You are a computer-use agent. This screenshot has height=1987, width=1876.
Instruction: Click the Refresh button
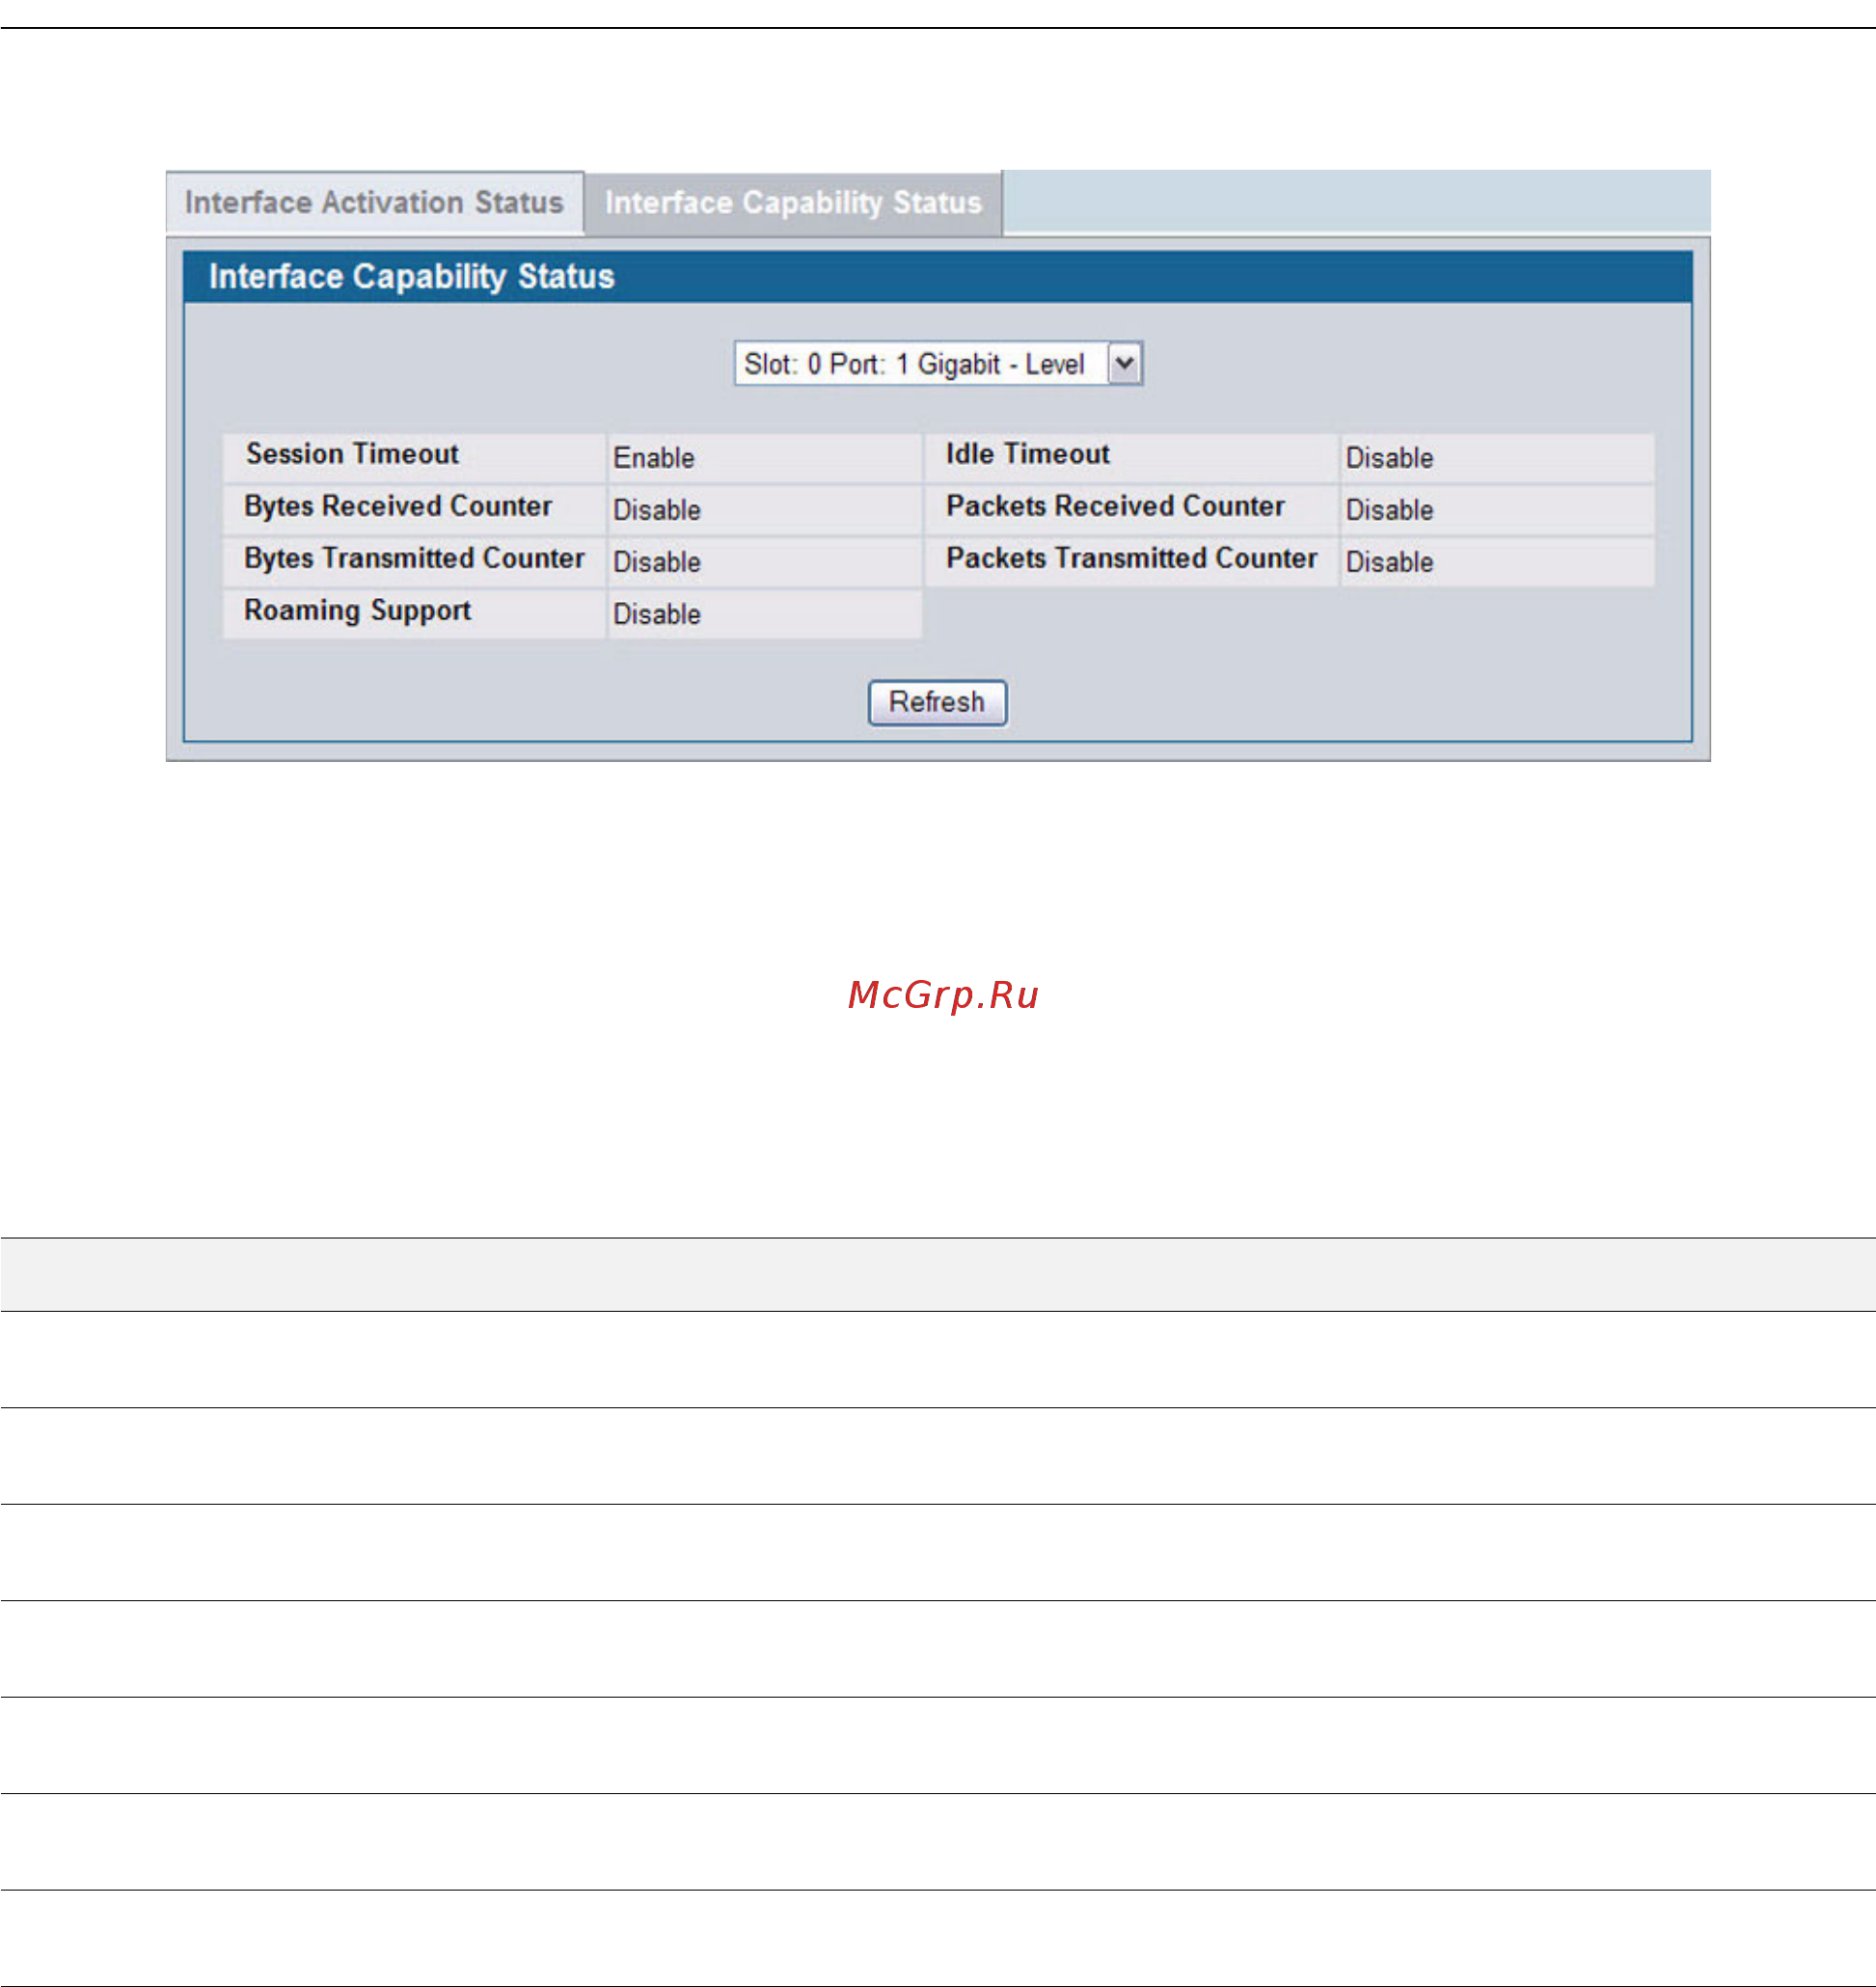point(937,702)
